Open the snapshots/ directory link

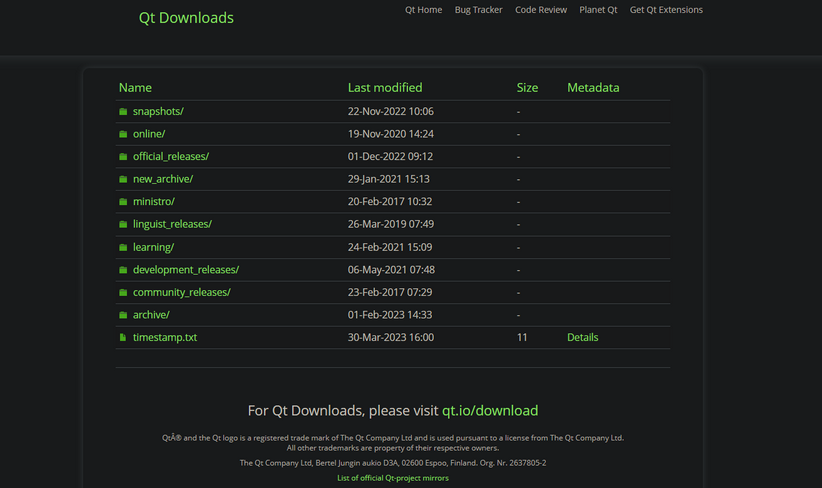click(158, 111)
